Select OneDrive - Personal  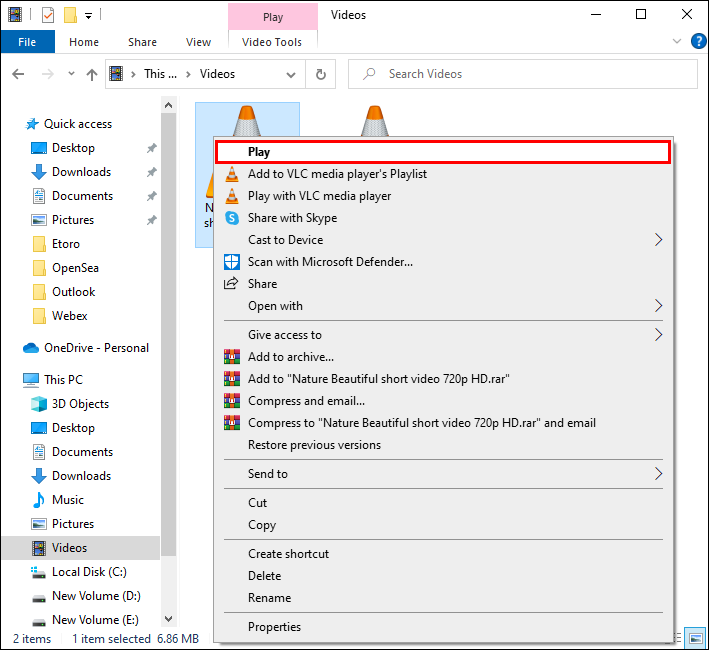pyautogui.click(x=96, y=348)
